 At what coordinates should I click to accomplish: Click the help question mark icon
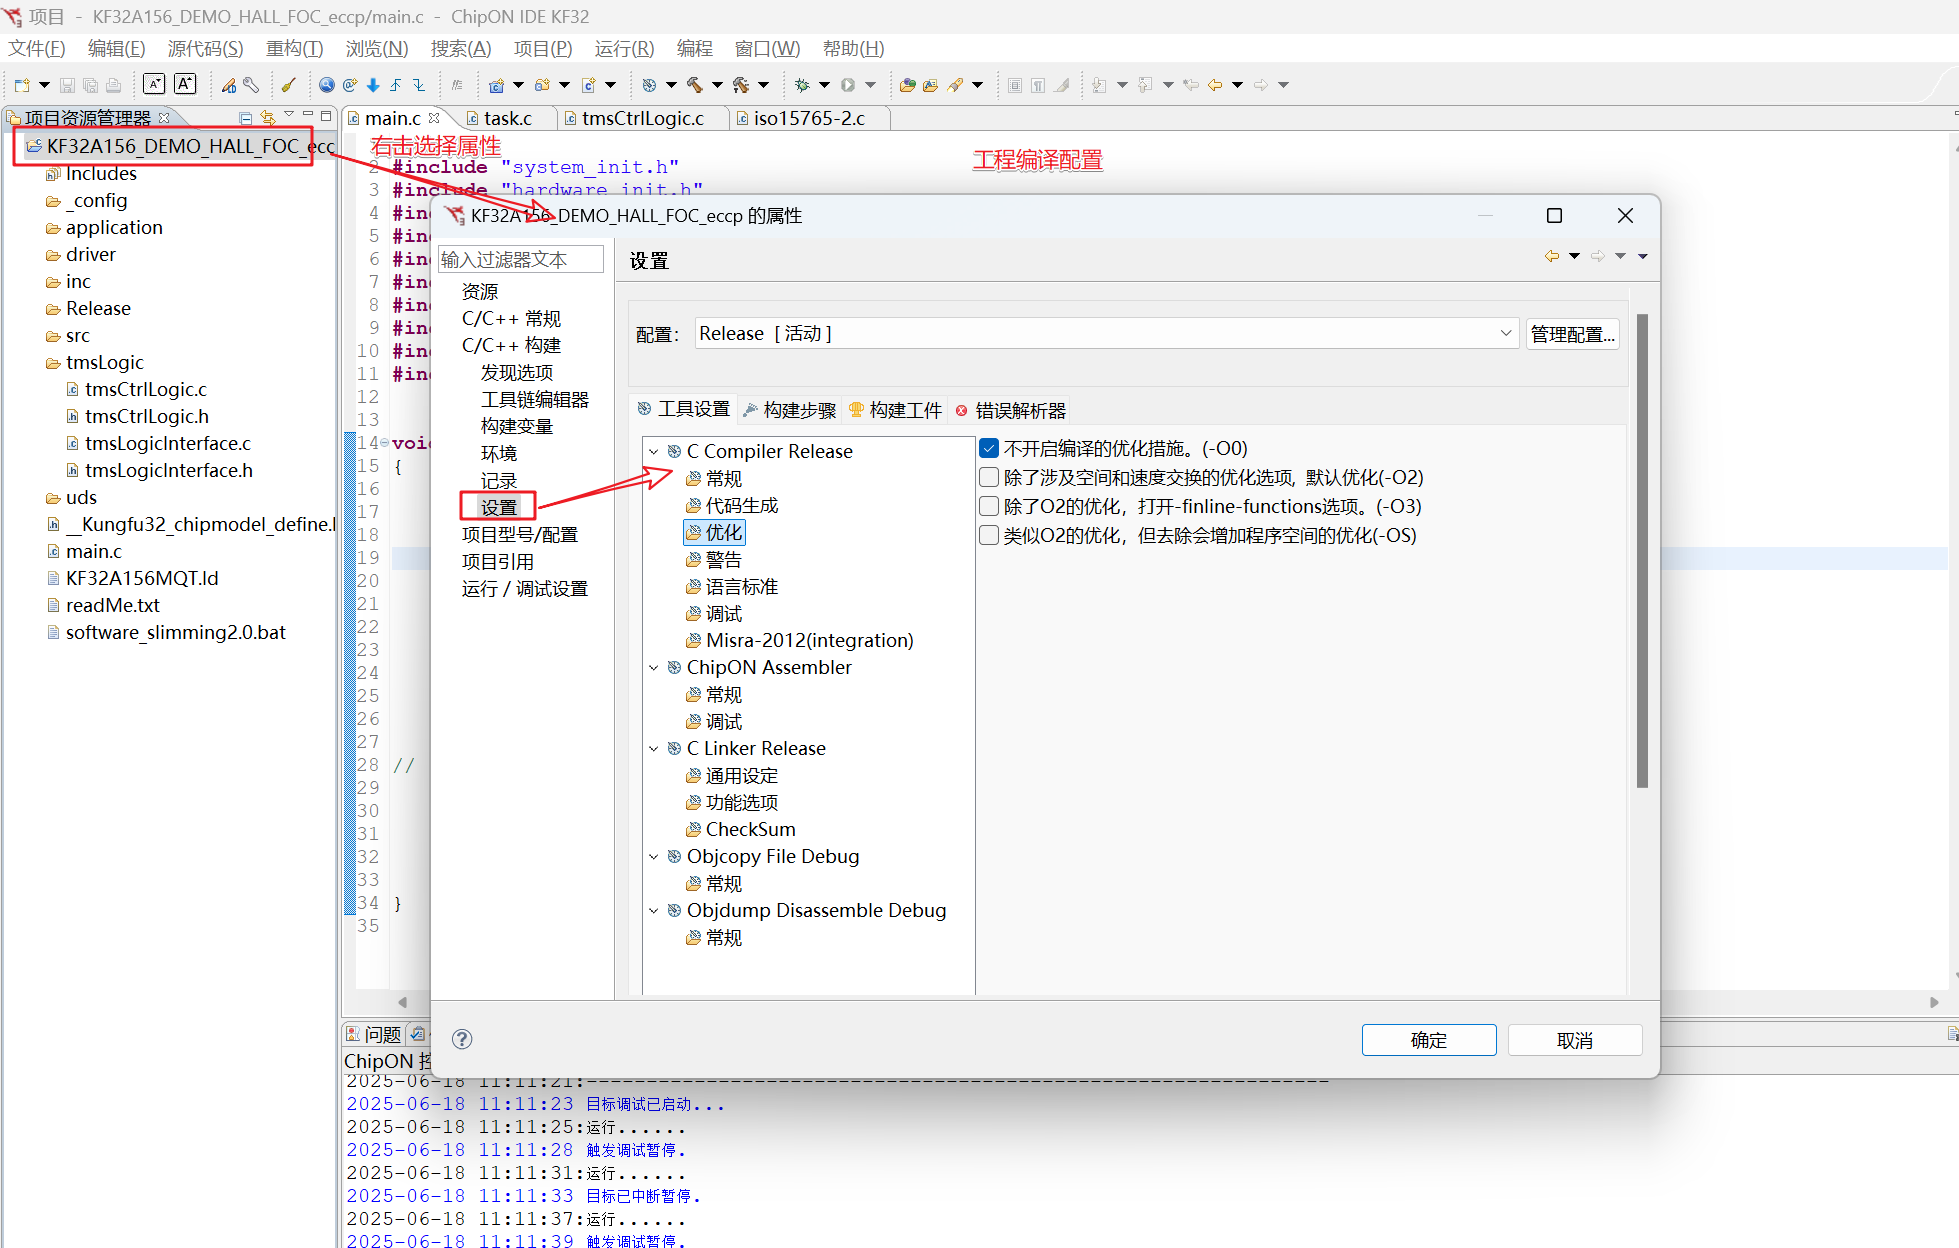click(x=461, y=1039)
